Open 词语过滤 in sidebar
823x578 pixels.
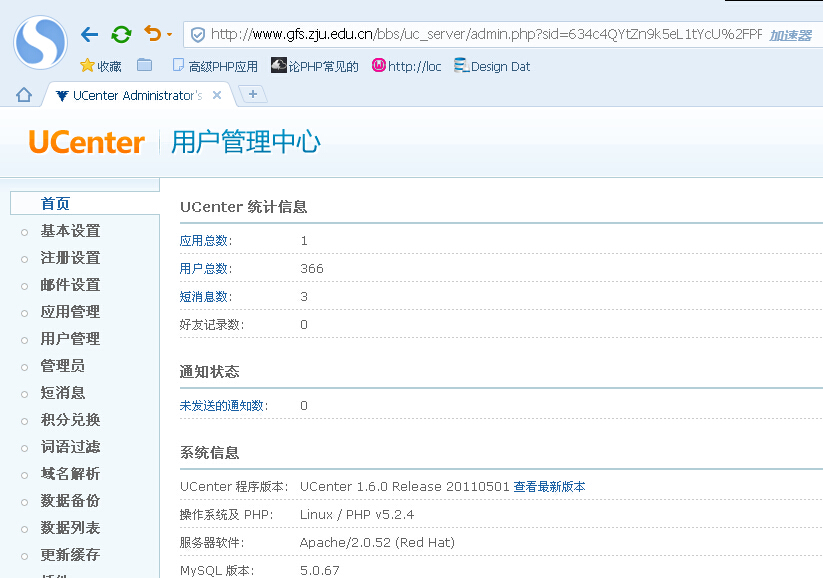point(70,447)
